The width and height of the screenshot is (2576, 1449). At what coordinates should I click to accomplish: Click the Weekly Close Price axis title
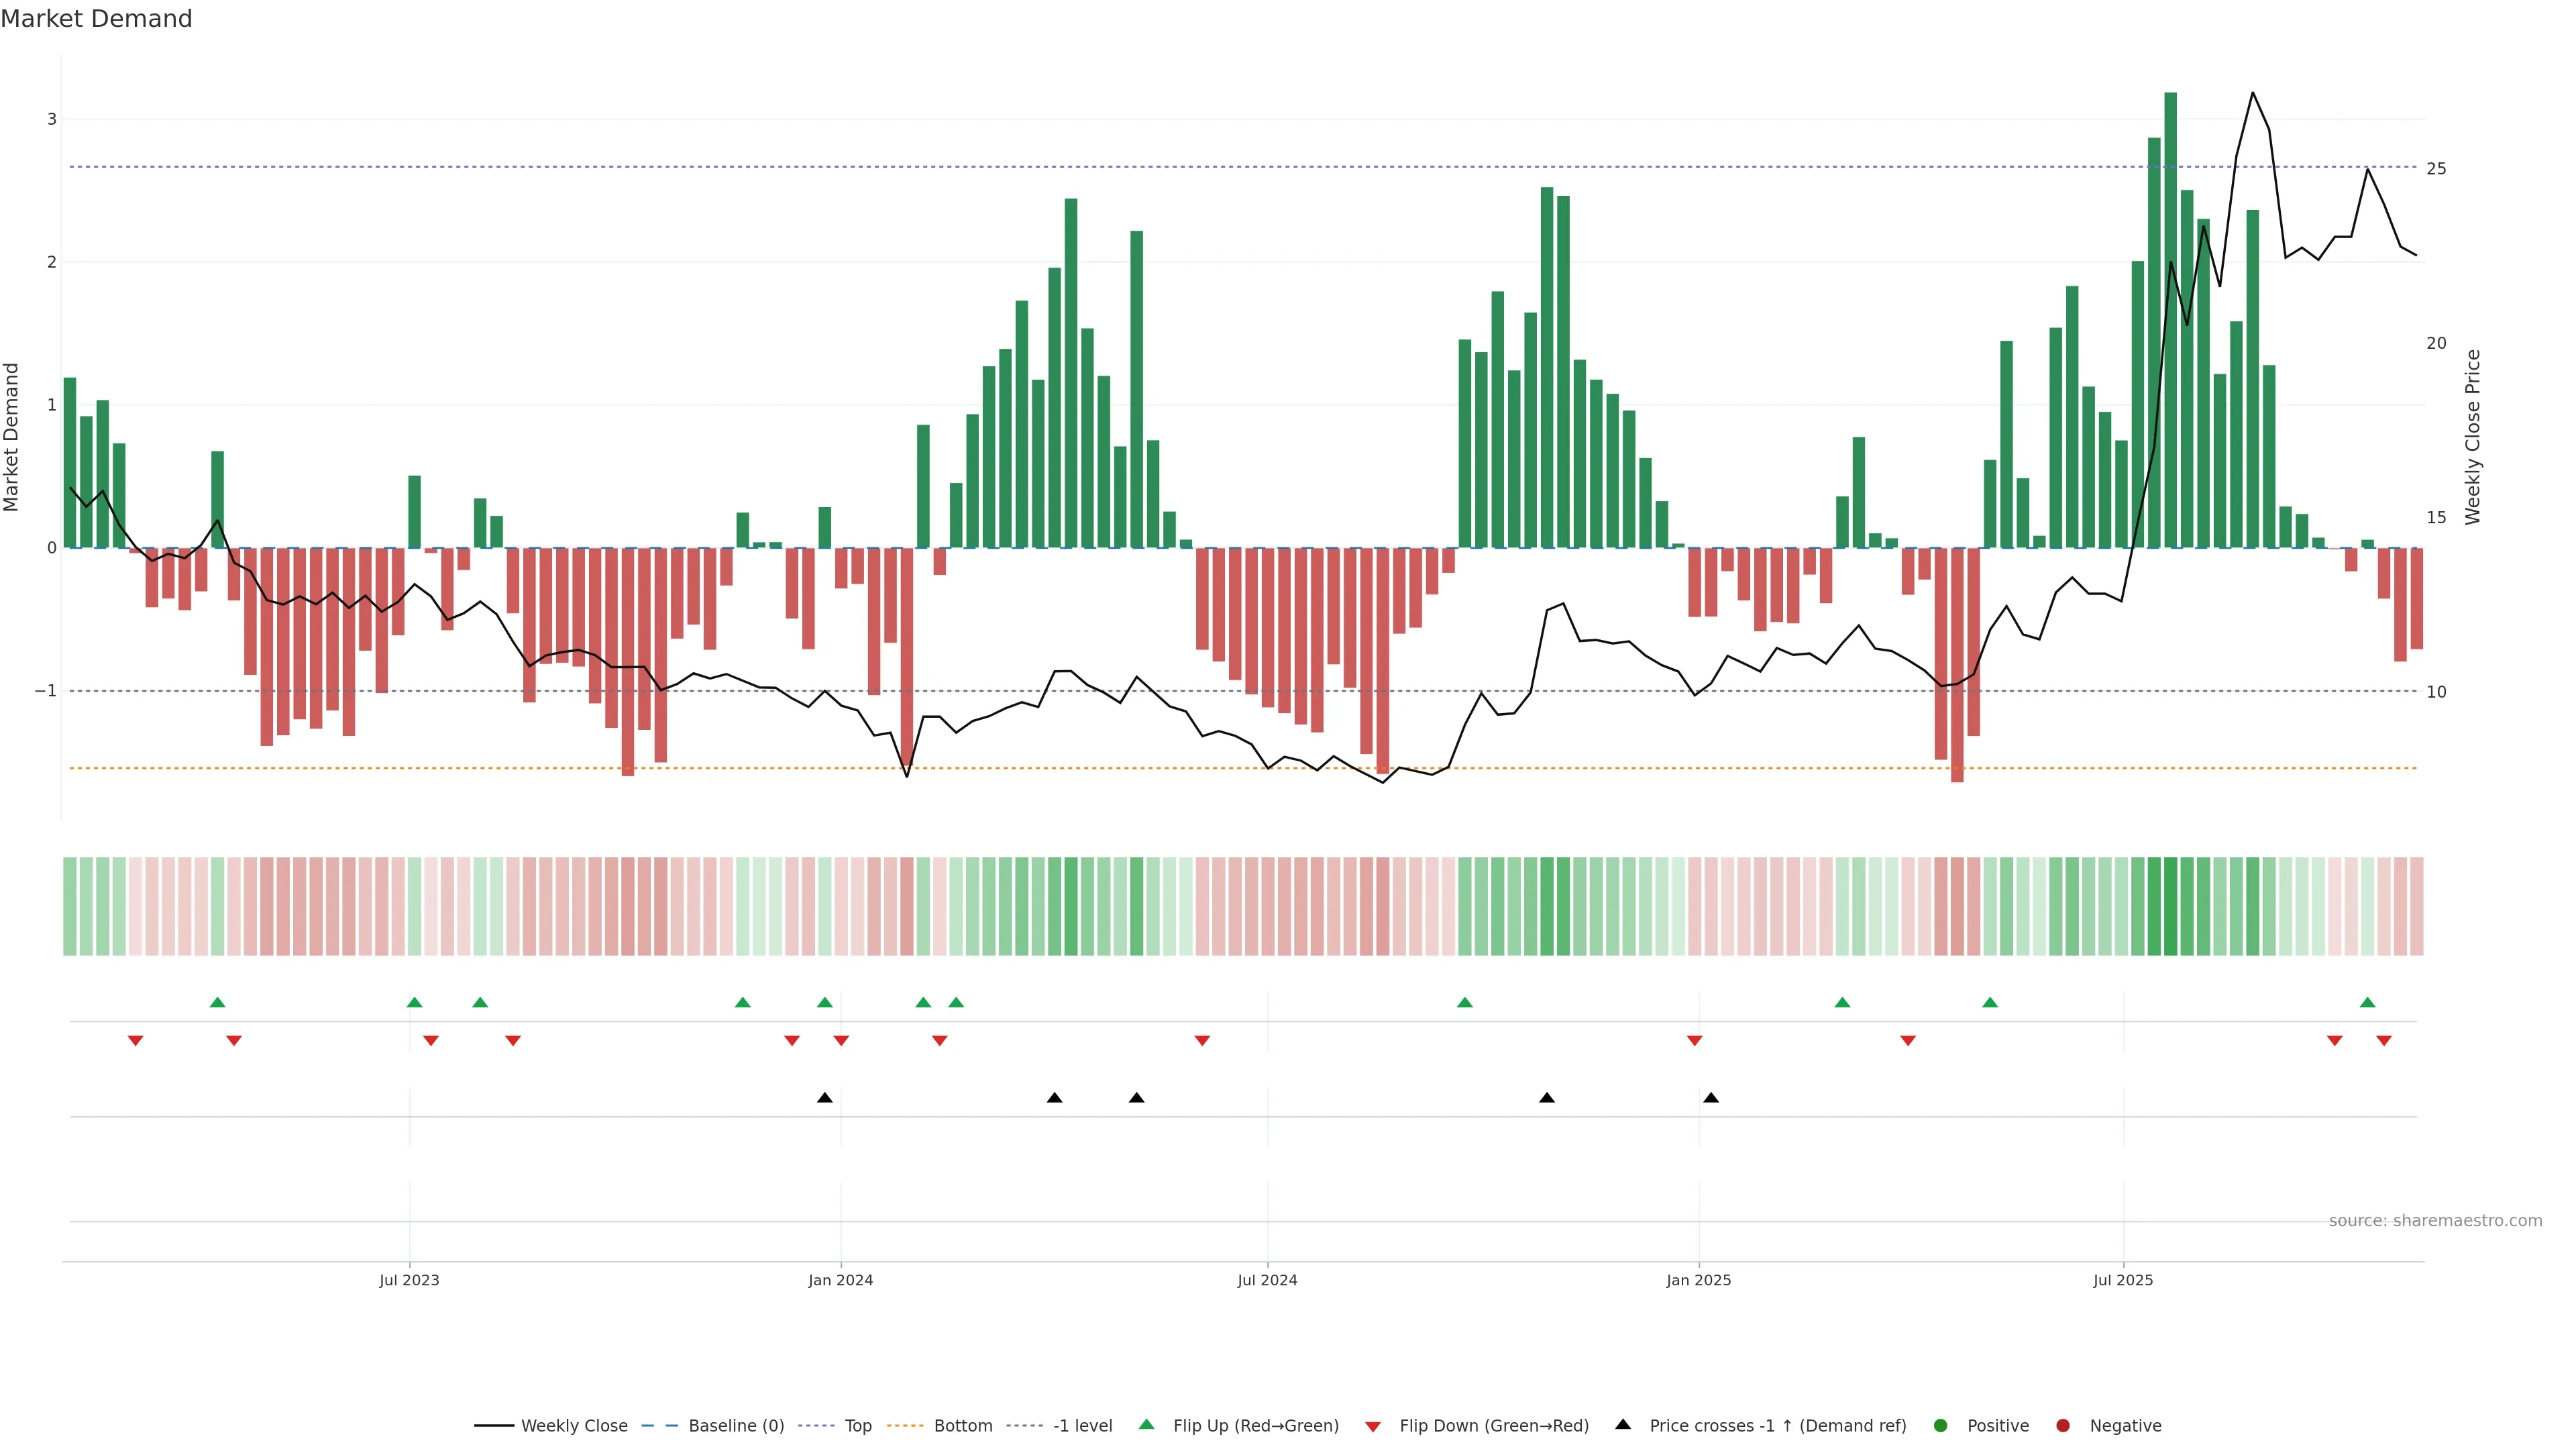[2473, 437]
